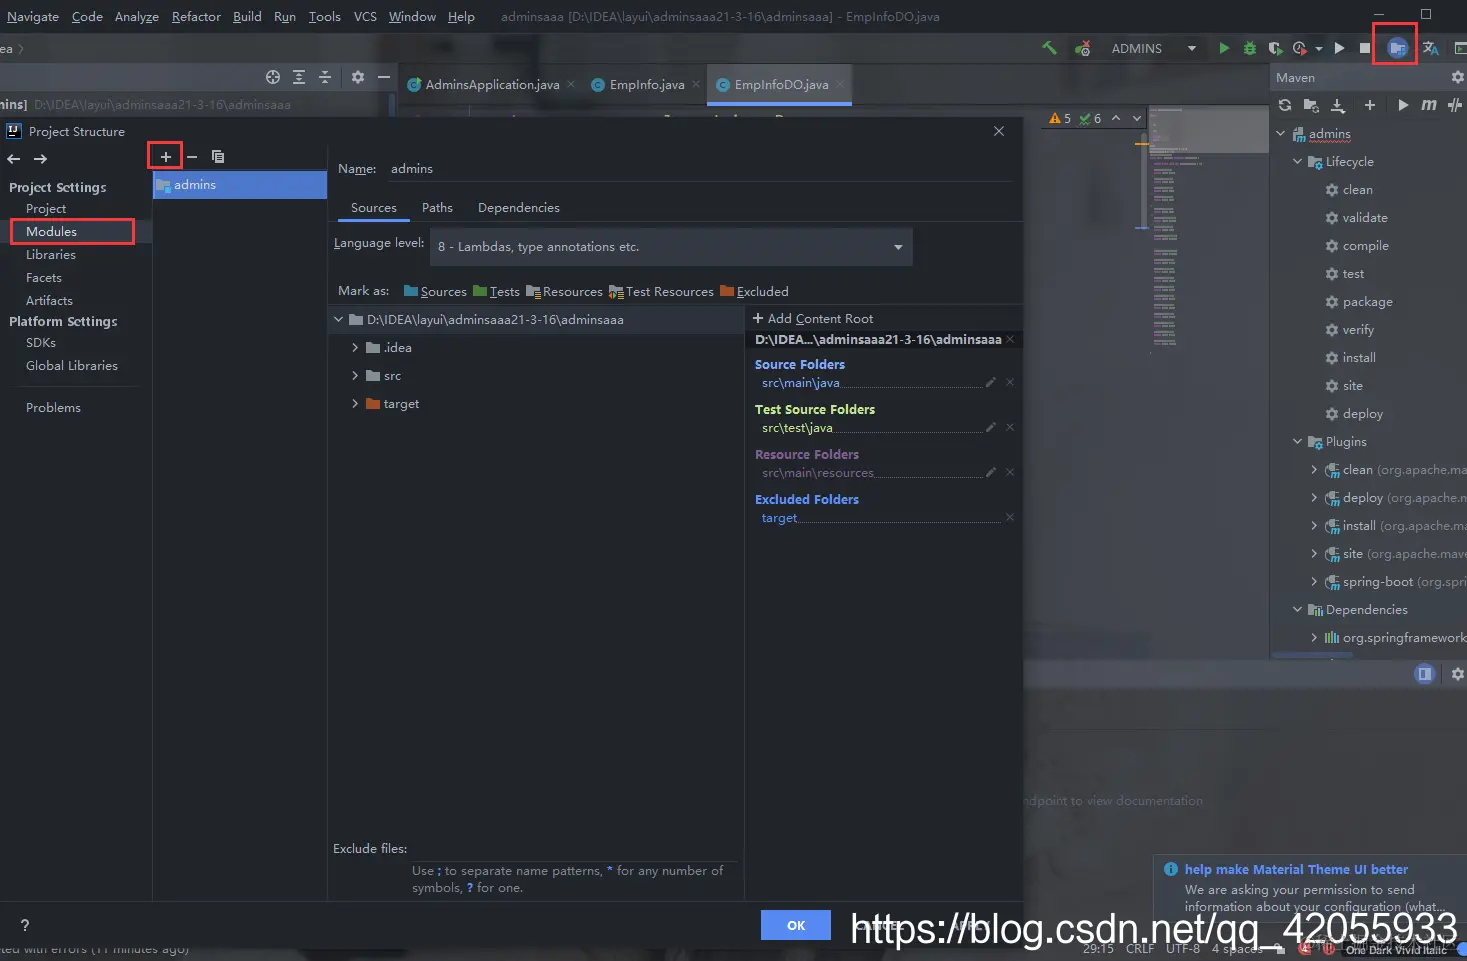Expand the spring-boot plugin node
Image resolution: width=1467 pixels, height=961 pixels.
click(x=1314, y=581)
